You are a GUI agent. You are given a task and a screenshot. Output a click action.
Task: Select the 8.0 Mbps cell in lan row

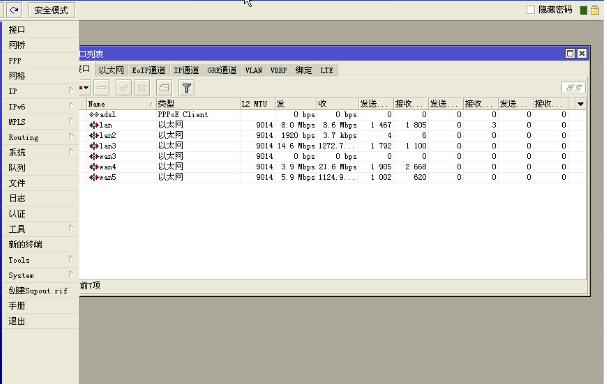coord(298,125)
